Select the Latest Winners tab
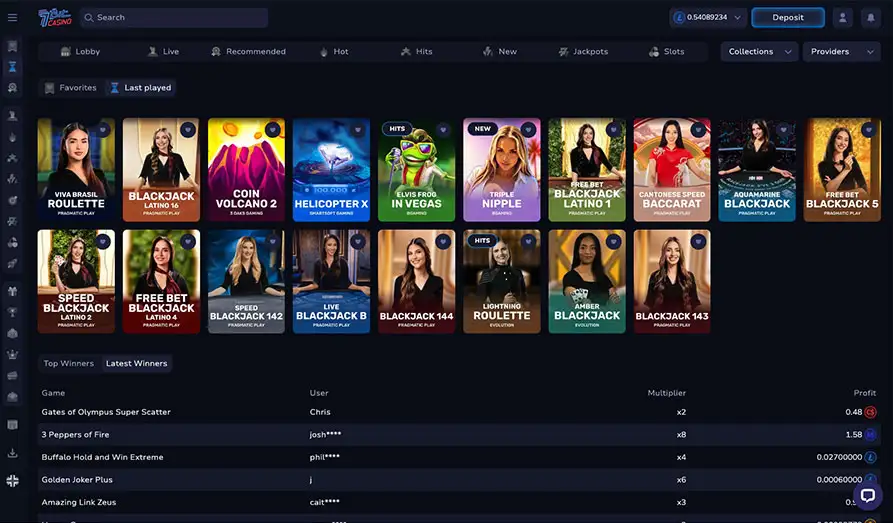 pos(137,363)
